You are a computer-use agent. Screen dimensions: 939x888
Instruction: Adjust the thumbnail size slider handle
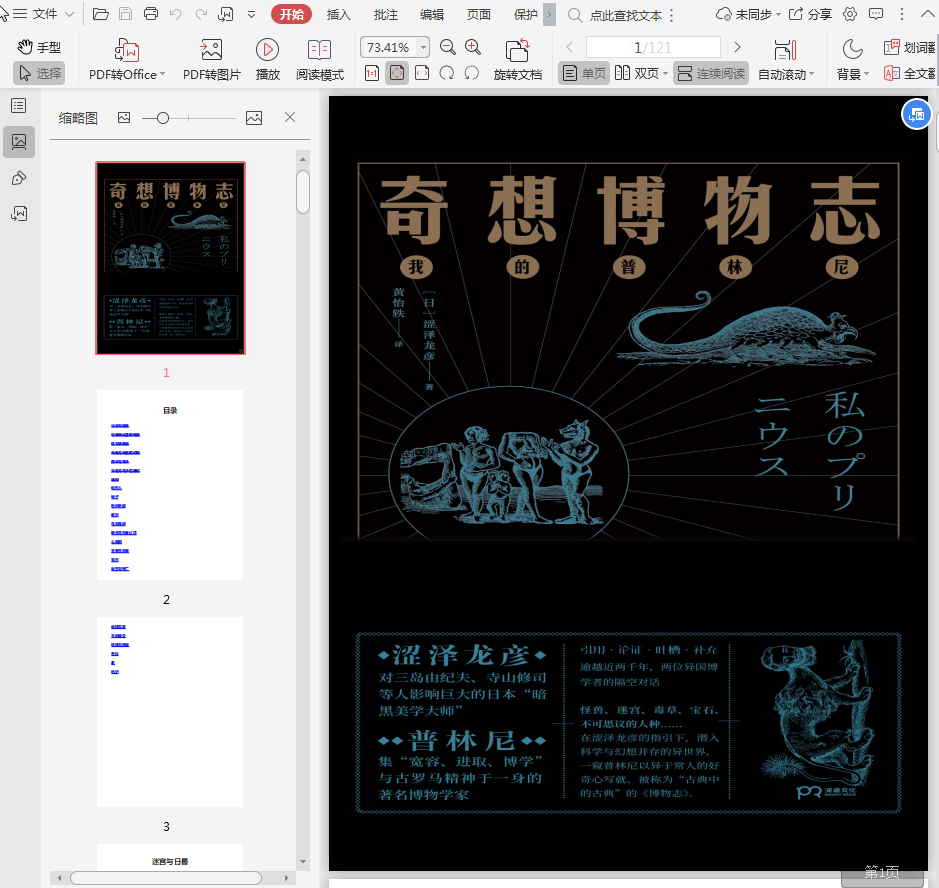click(162, 118)
